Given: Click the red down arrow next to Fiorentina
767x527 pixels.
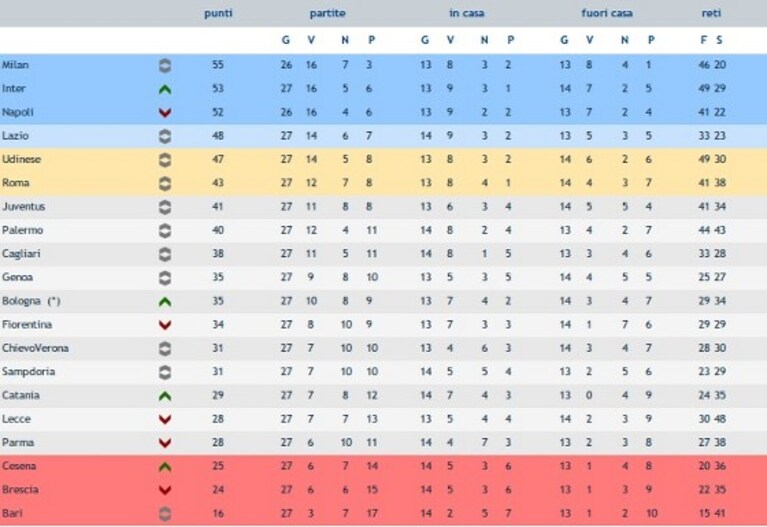Looking at the screenshot, I should coord(165,325).
